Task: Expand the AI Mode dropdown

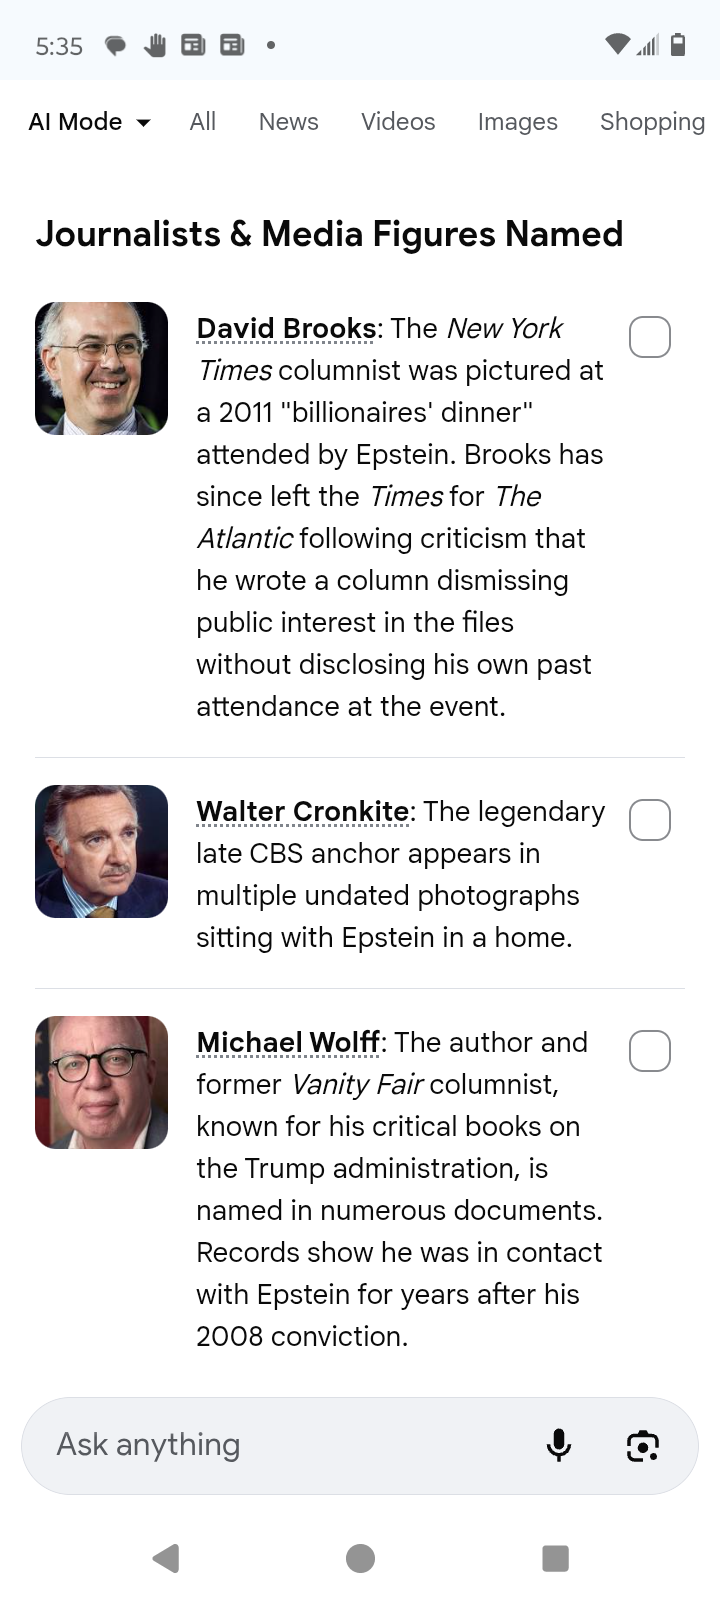Action: point(90,122)
